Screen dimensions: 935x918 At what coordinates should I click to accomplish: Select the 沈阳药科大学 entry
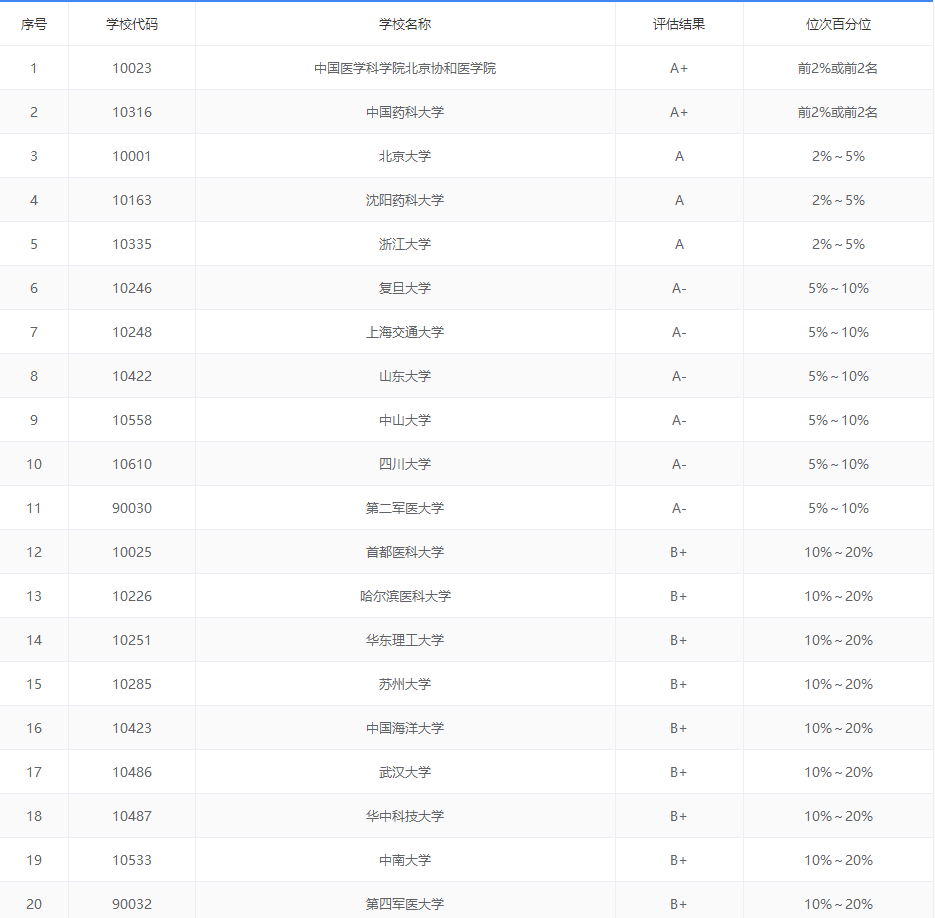[x=405, y=200]
